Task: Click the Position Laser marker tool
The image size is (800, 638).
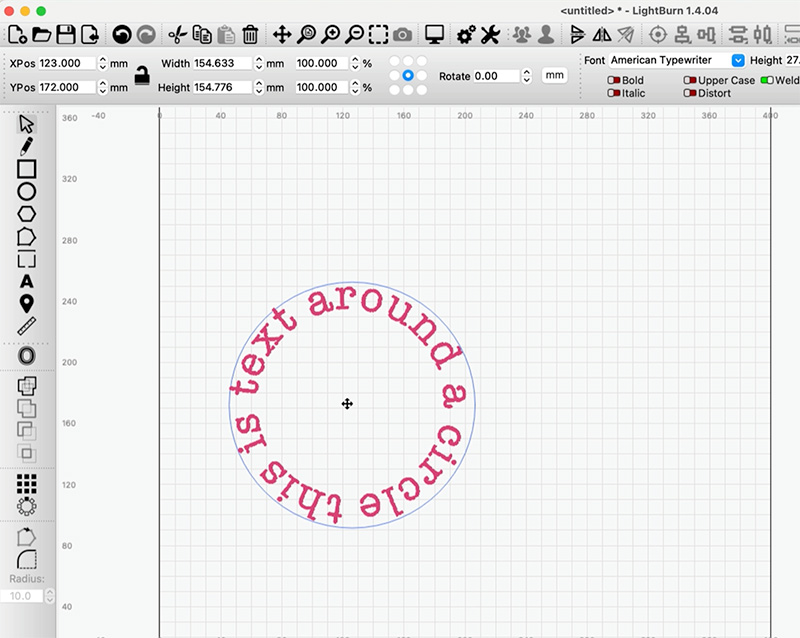Action: [x=27, y=304]
